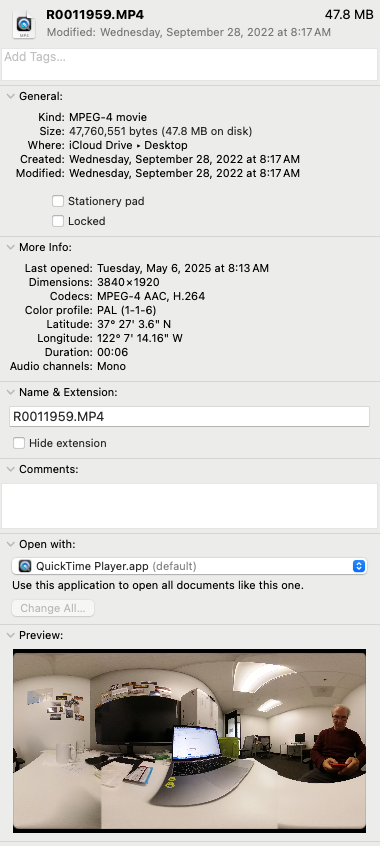
Task: Click the QuickTime Player icon in Open with
Action: pyautogui.click(x=25, y=566)
